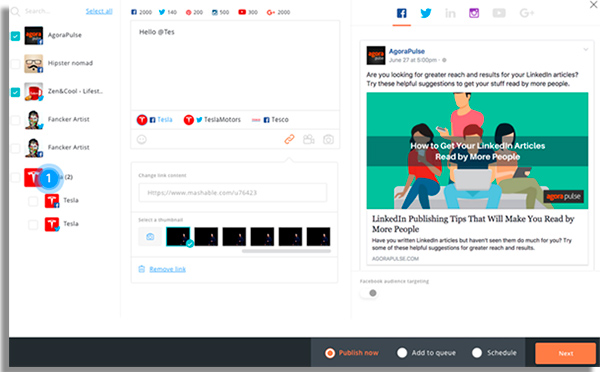Click AgoraPulse page name in preview
The height and width of the screenshot is (372, 600).
coord(407,51)
